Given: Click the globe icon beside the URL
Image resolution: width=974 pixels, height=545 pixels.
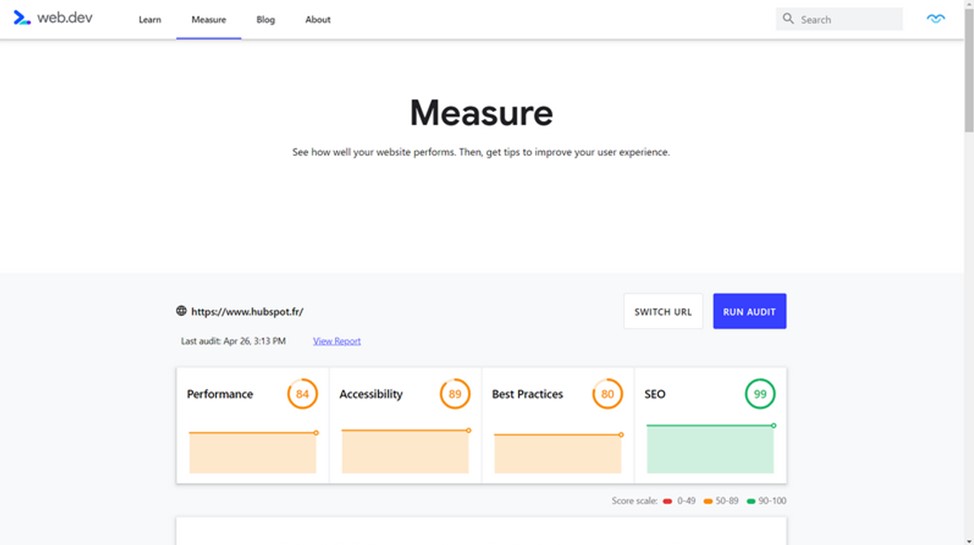Looking at the screenshot, I should click(x=181, y=311).
